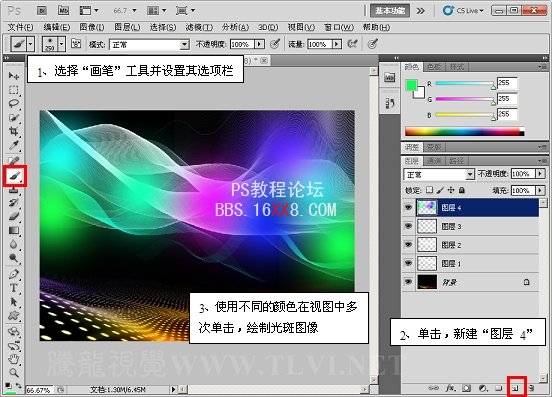
Task: Select the Brush tool in toolbar
Action: point(14,175)
